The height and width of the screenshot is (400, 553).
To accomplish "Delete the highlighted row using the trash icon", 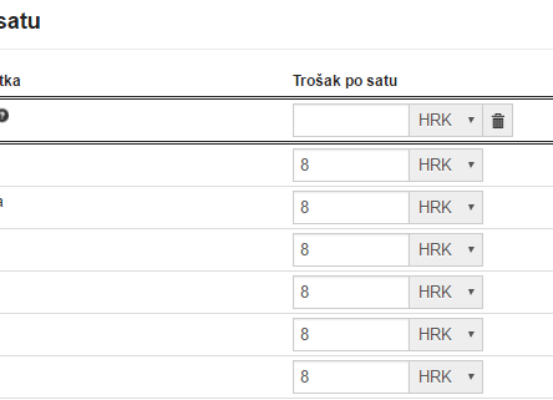I will (x=498, y=120).
